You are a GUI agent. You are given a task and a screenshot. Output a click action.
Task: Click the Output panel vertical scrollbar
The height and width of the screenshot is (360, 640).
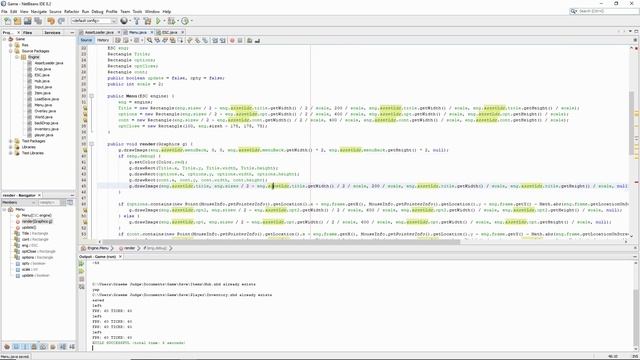click(x=636, y=305)
